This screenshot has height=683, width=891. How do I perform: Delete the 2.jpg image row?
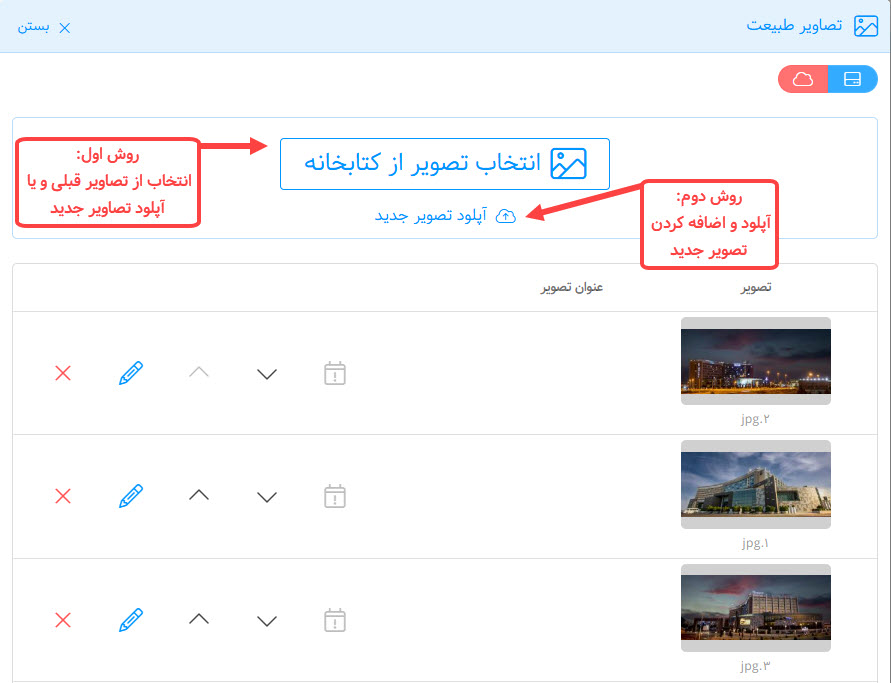(x=63, y=373)
